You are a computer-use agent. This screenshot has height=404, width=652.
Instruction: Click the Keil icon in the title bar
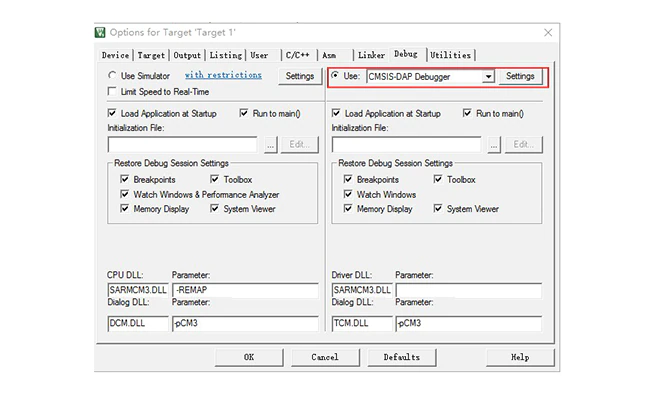click(x=100, y=32)
